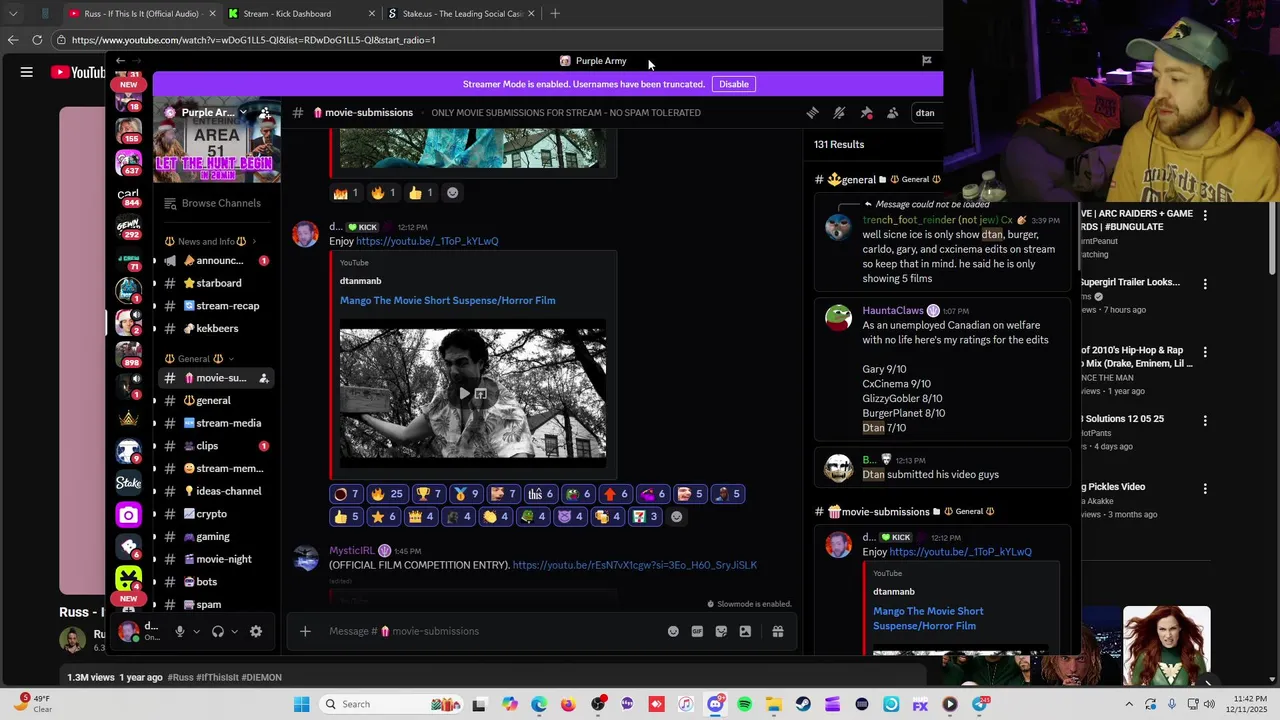Toggle notification settings bell in header
Viewport: 1280px width, 720px height.
point(839,113)
